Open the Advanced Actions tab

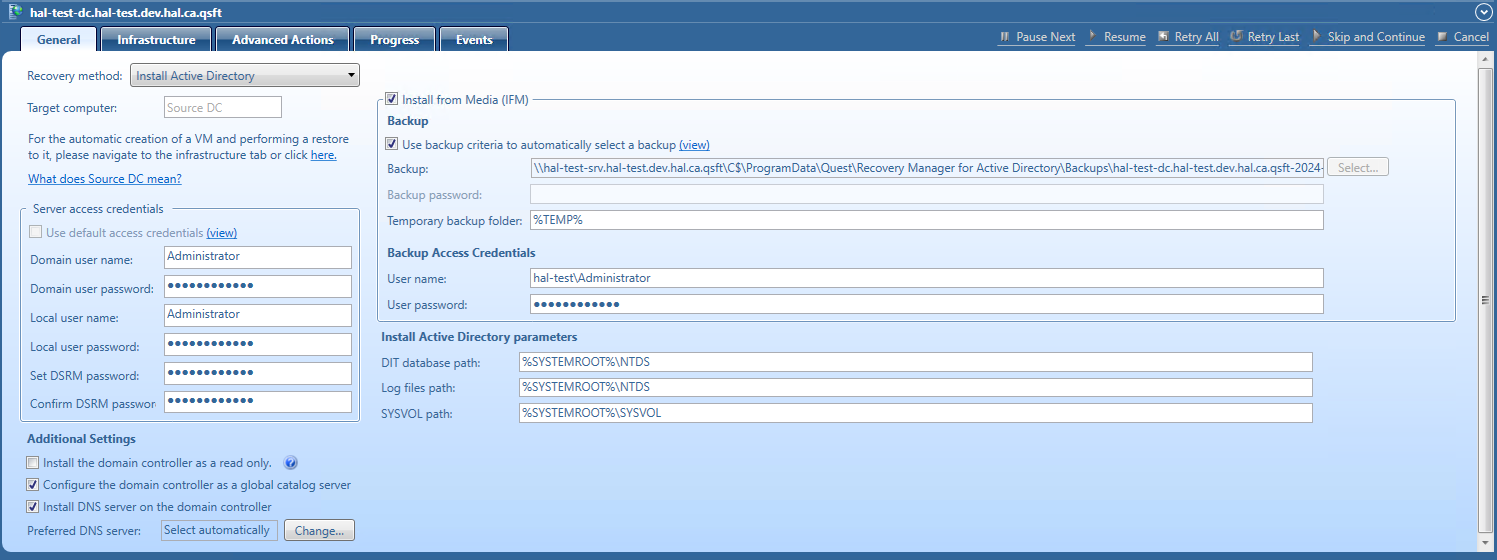[282, 39]
